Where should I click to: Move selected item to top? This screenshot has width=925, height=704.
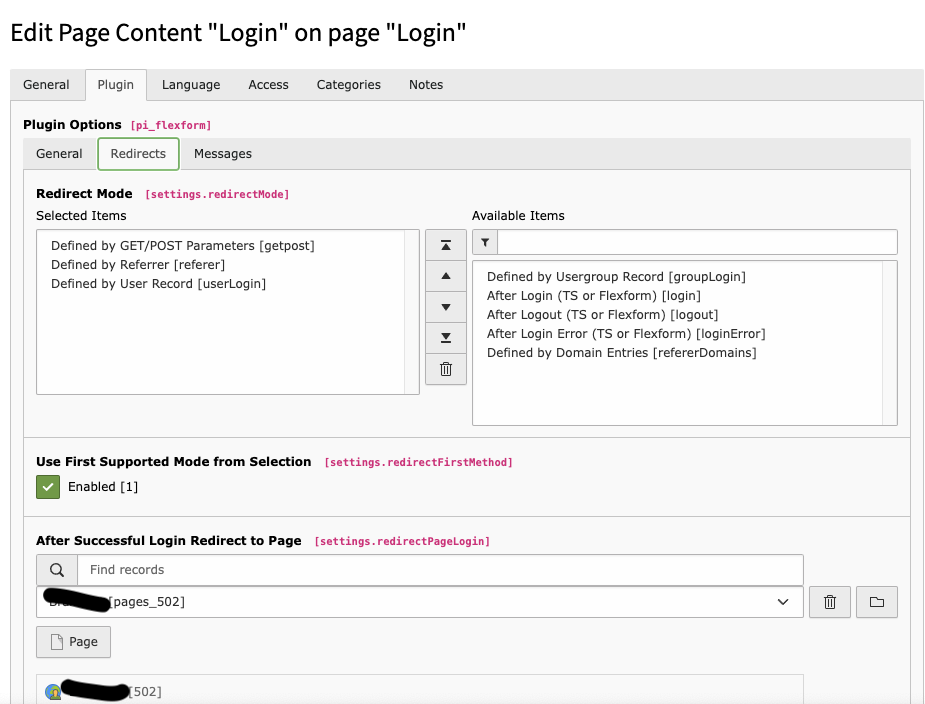pos(446,245)
